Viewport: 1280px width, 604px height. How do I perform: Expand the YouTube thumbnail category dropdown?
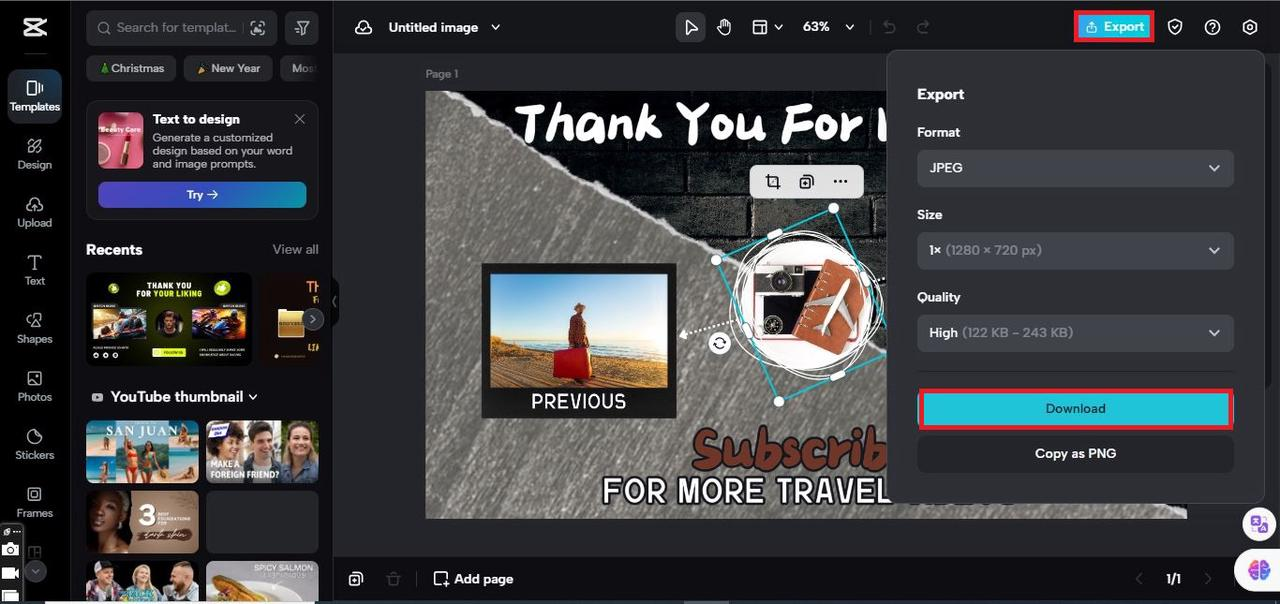pyautogui.click(x=253, y=397)
